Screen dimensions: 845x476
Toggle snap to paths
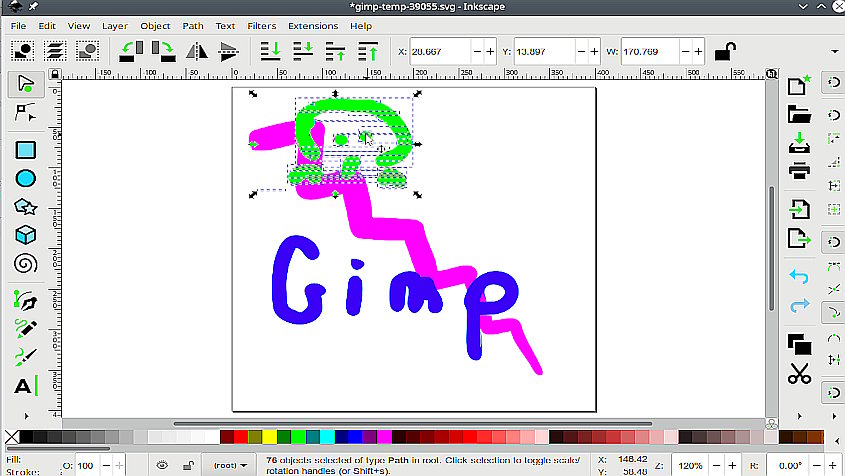(833, 267)
